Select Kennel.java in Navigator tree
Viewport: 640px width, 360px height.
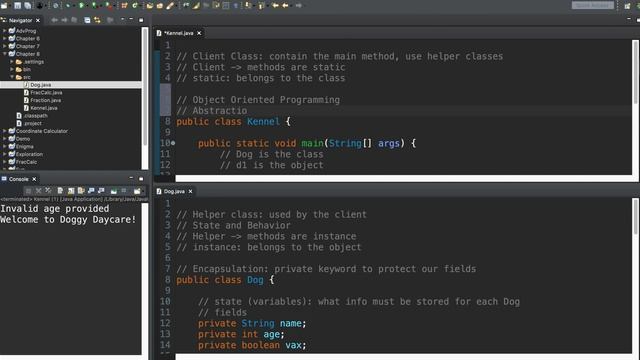(x=44, y=108)
